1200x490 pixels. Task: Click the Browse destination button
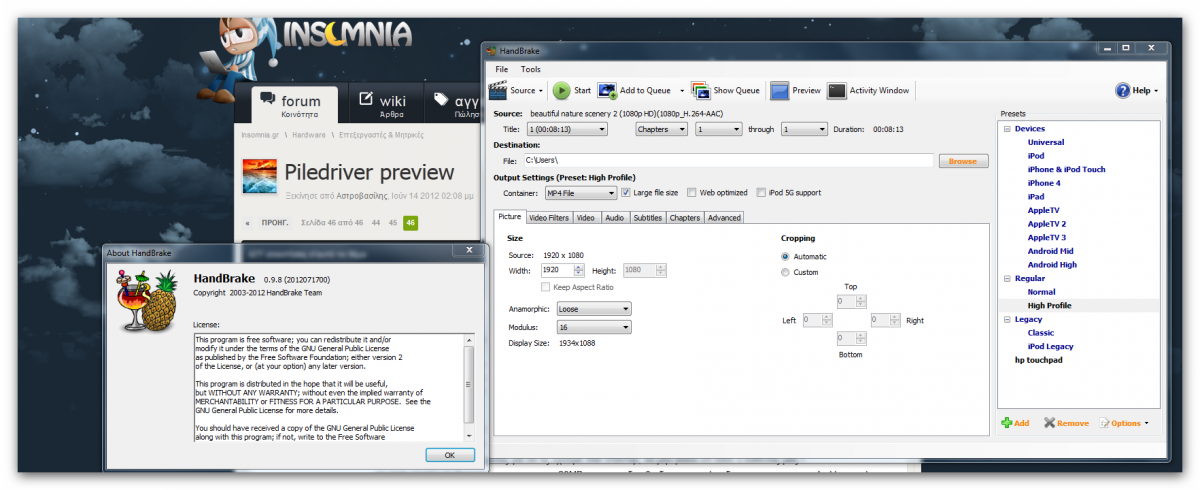point(963,161)
